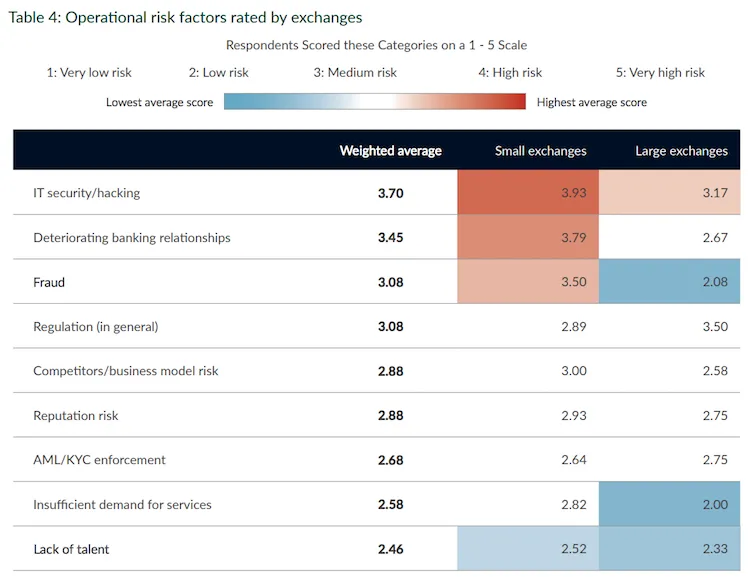Click the blue-to-red gradient legend bar
The image size is (750, 578).
pos(375,101)
